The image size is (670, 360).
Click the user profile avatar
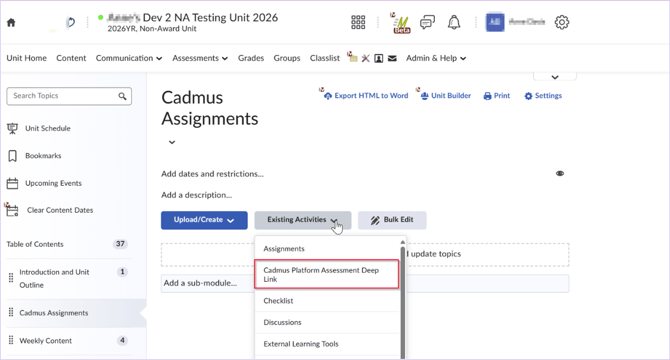pos(495,22)
